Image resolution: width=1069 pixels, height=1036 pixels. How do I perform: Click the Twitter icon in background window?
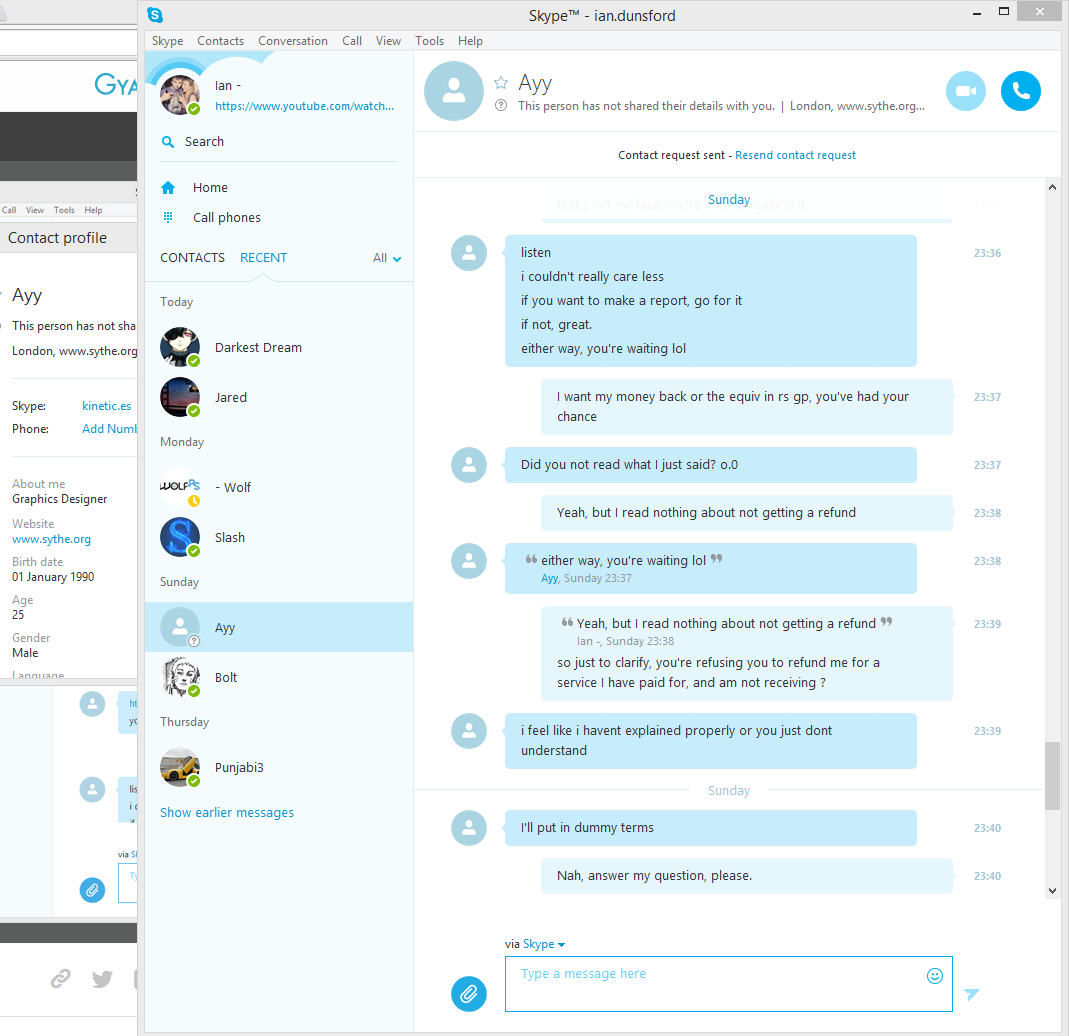102,979
